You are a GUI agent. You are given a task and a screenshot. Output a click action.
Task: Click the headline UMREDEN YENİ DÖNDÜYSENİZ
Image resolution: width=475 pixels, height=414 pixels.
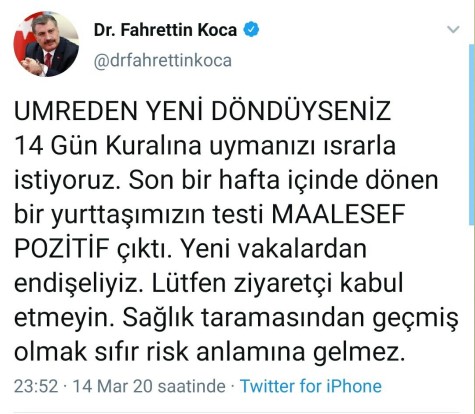[x=202, y=111]
